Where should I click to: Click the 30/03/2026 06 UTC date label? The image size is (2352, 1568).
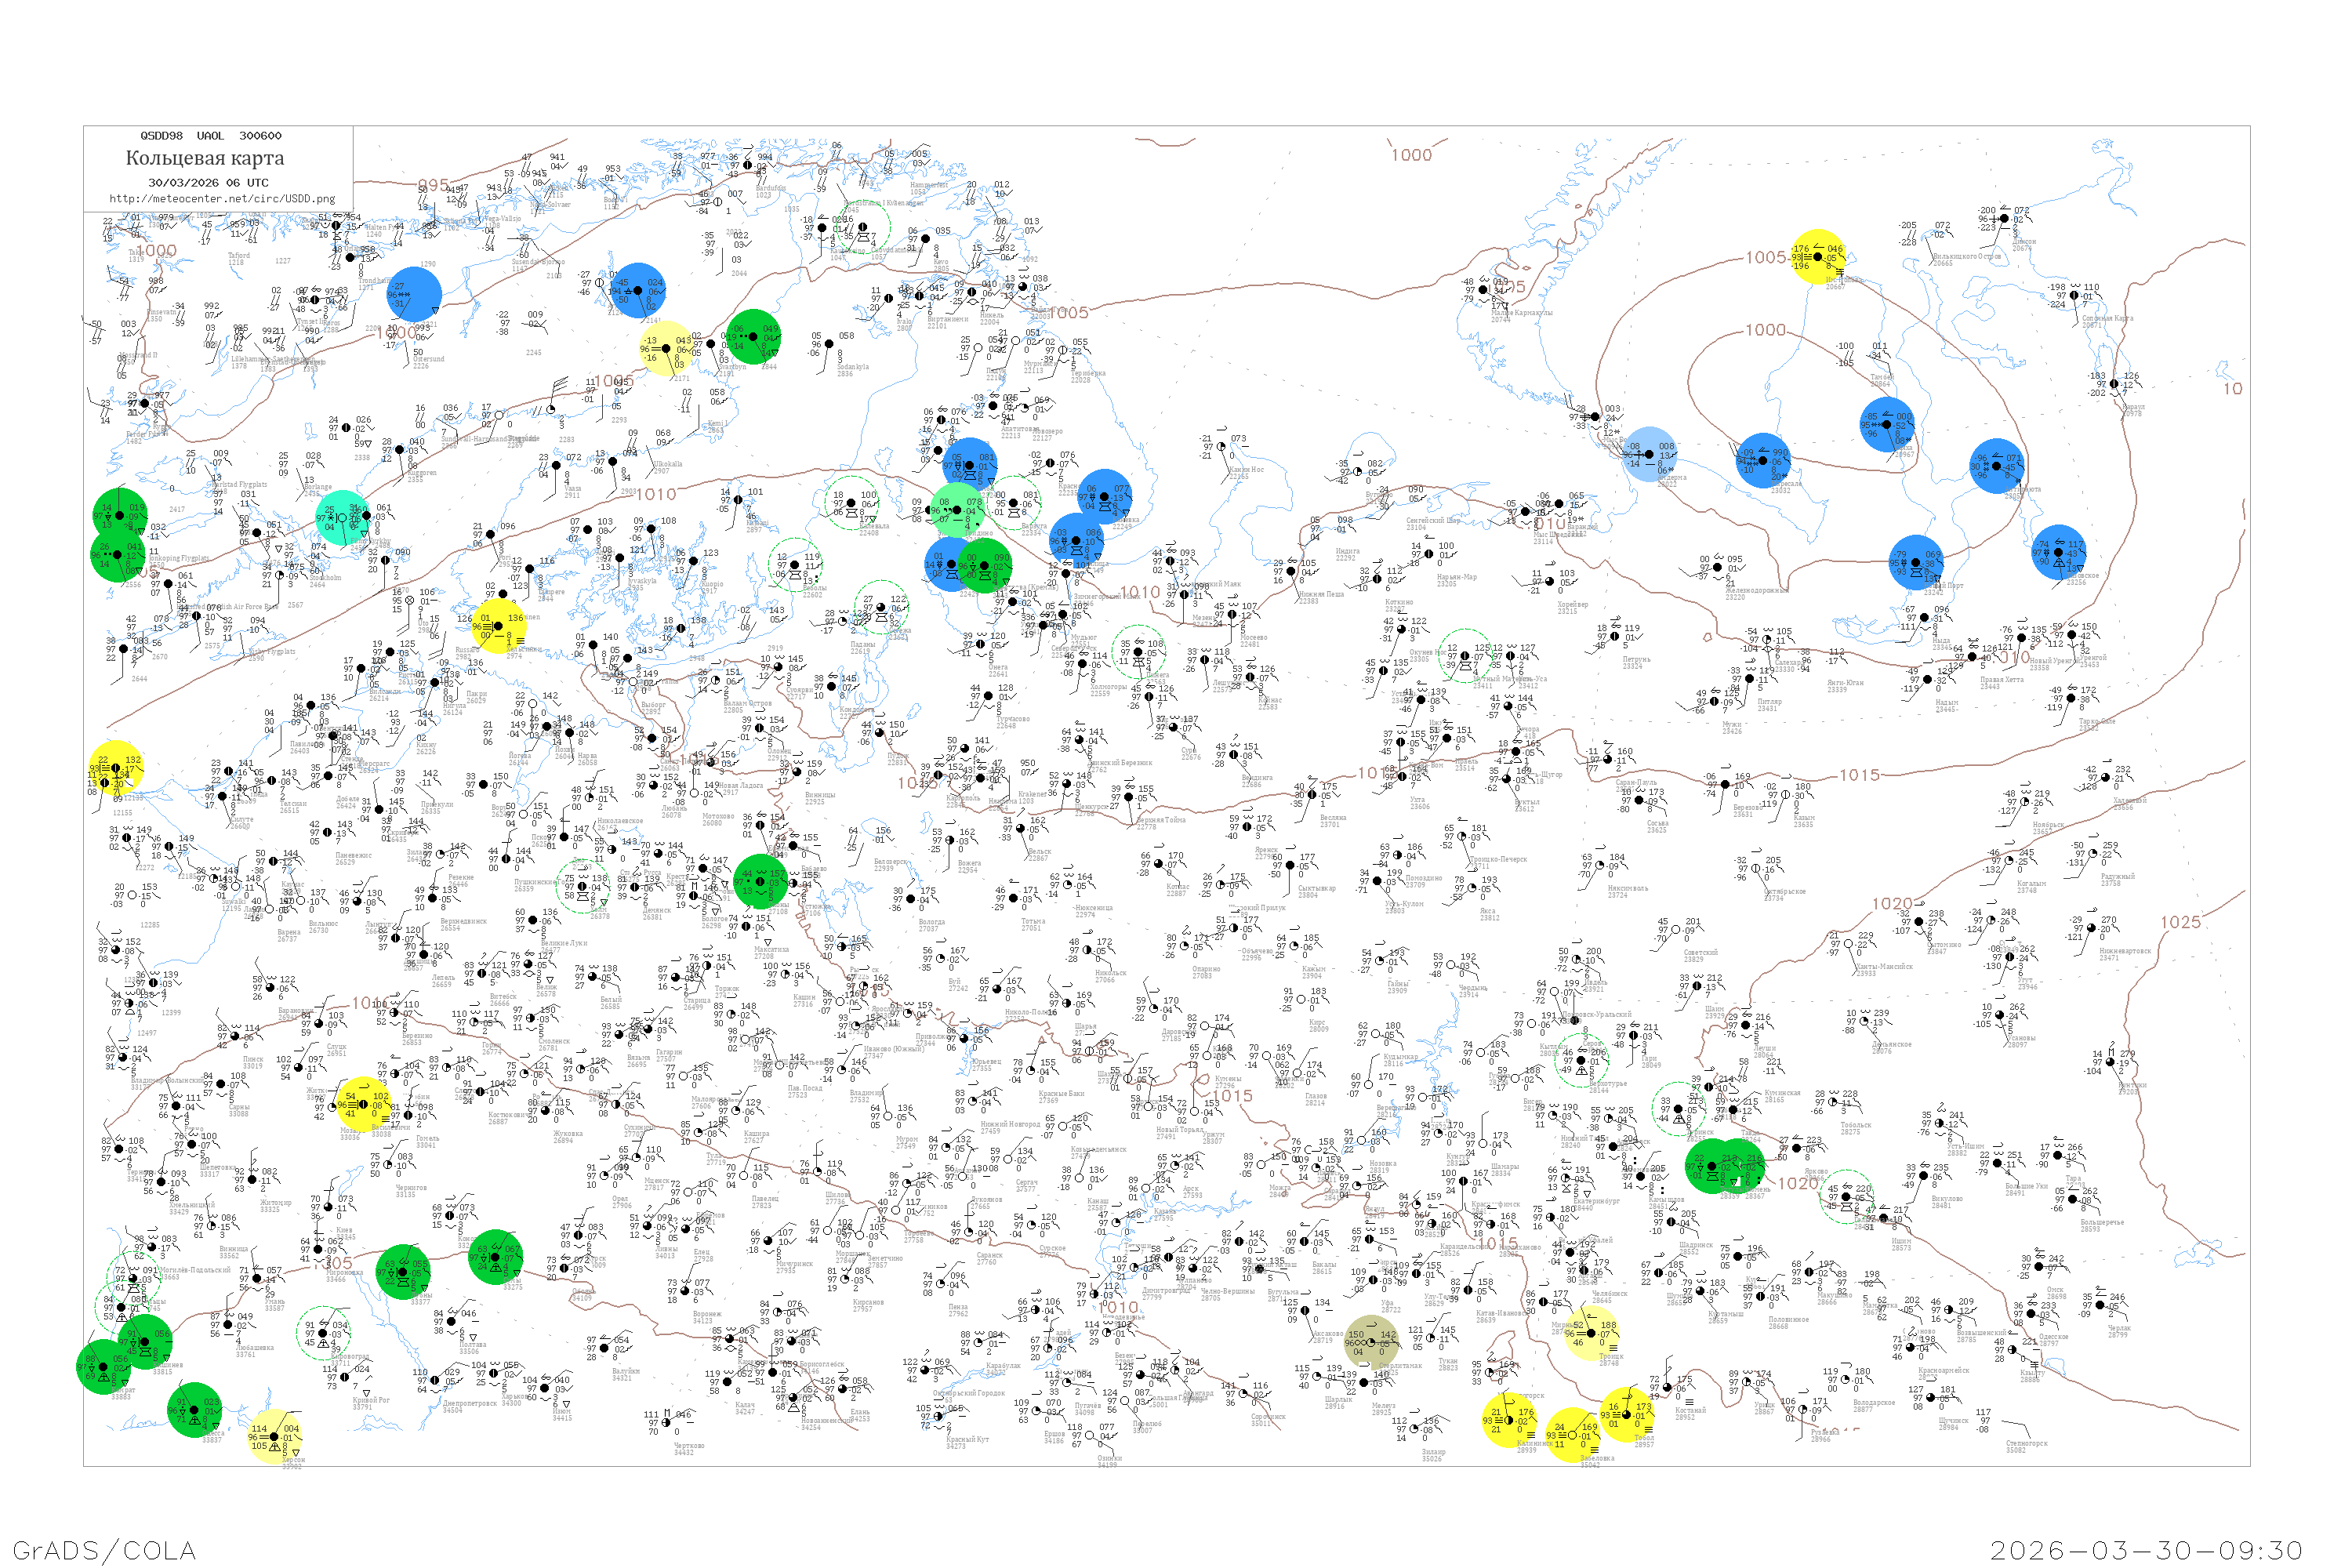point(208,183)
